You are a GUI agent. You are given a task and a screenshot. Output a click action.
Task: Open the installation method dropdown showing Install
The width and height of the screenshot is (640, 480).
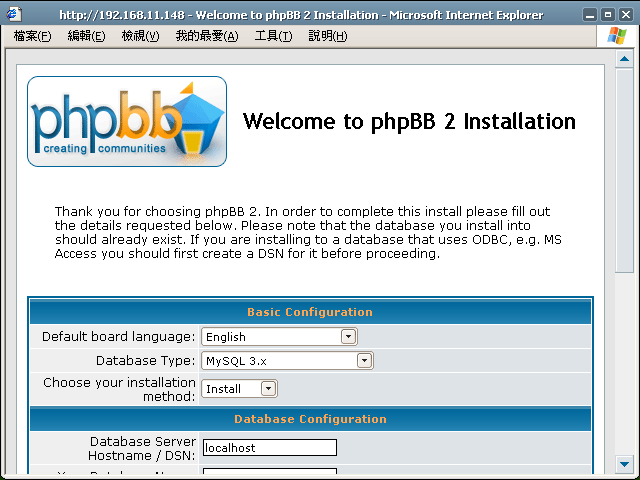(x=239, y=389)
